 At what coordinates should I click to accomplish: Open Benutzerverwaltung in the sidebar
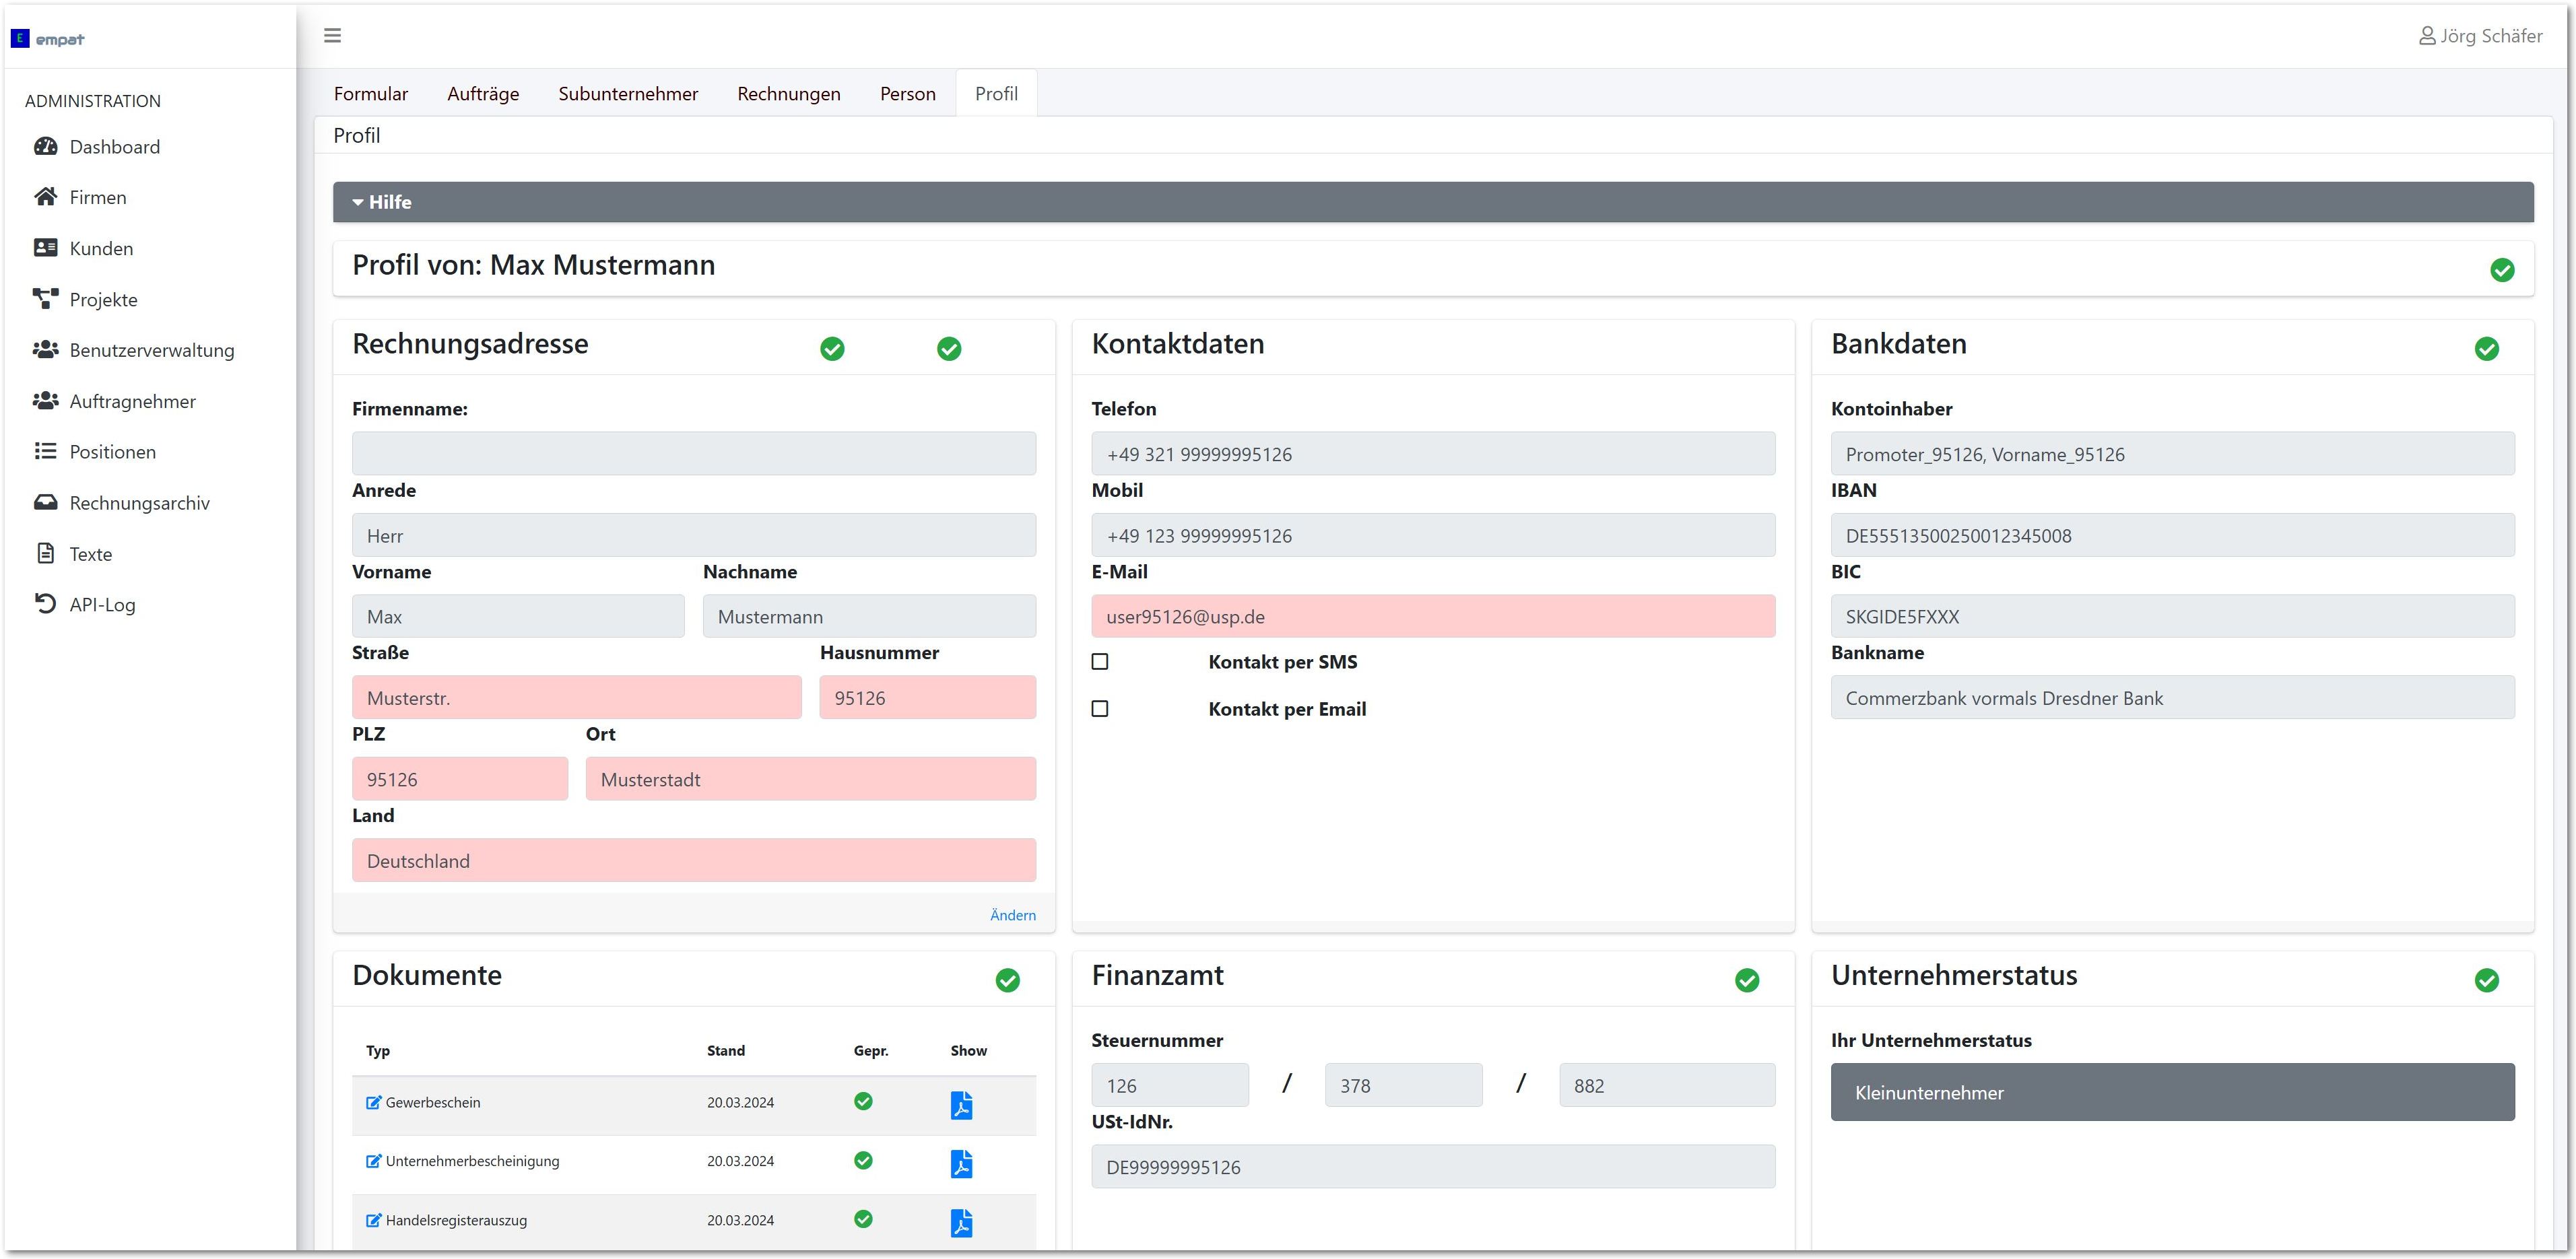[x=152, y=350]
